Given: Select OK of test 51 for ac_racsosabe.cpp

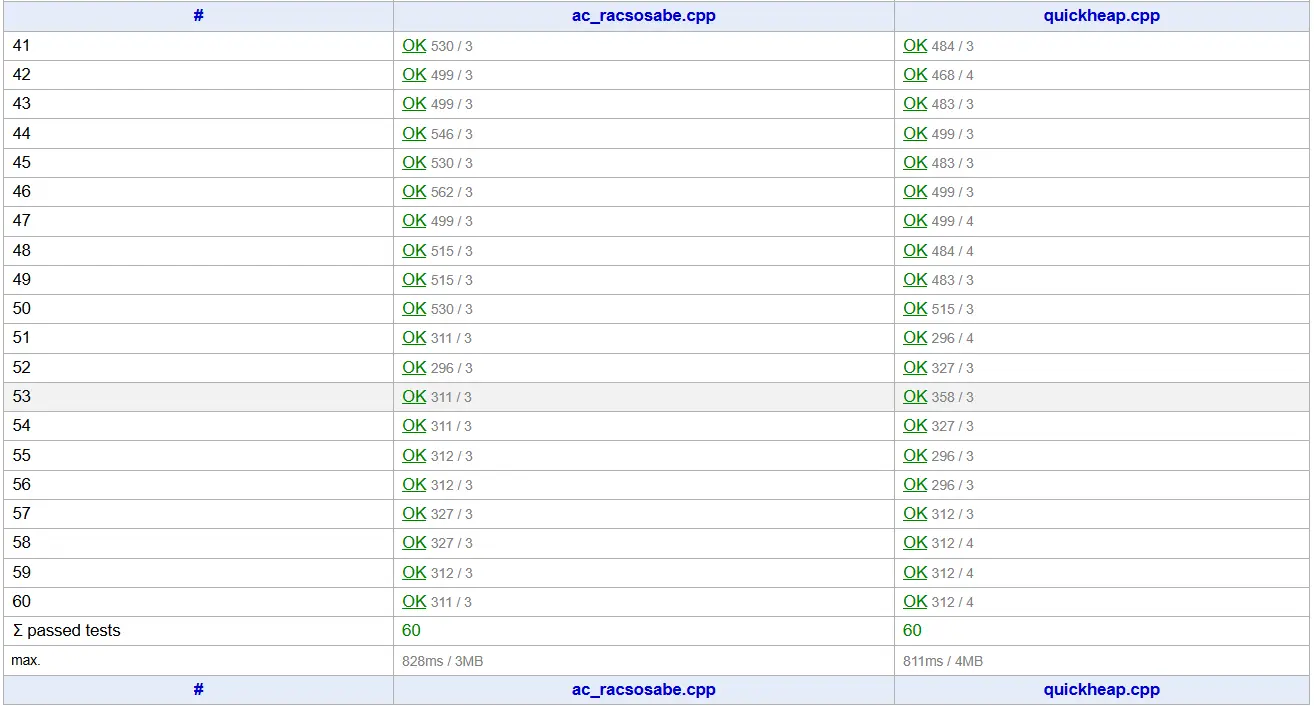Looking at the screenshot, I should click(x=414, y=337).
